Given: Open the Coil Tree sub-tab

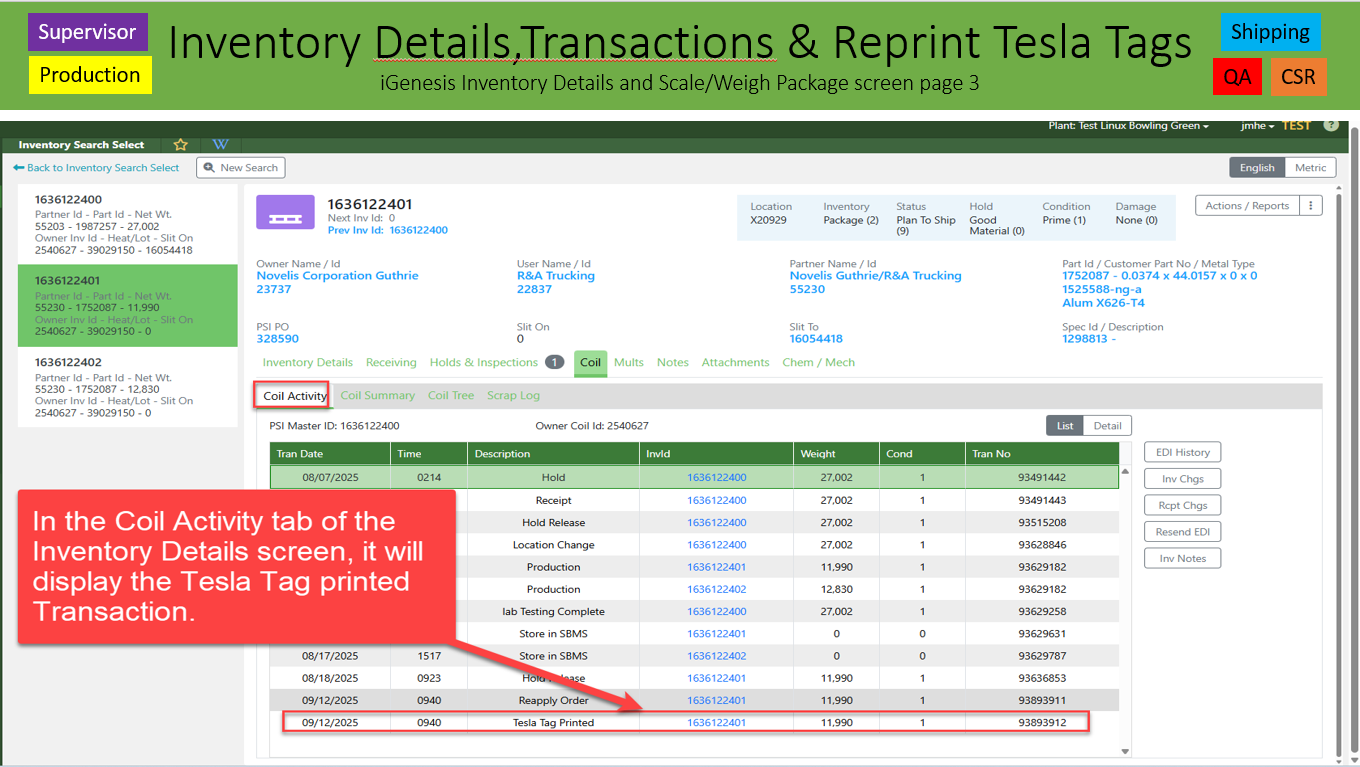Looking at the screenshot, I should (451, 396).
